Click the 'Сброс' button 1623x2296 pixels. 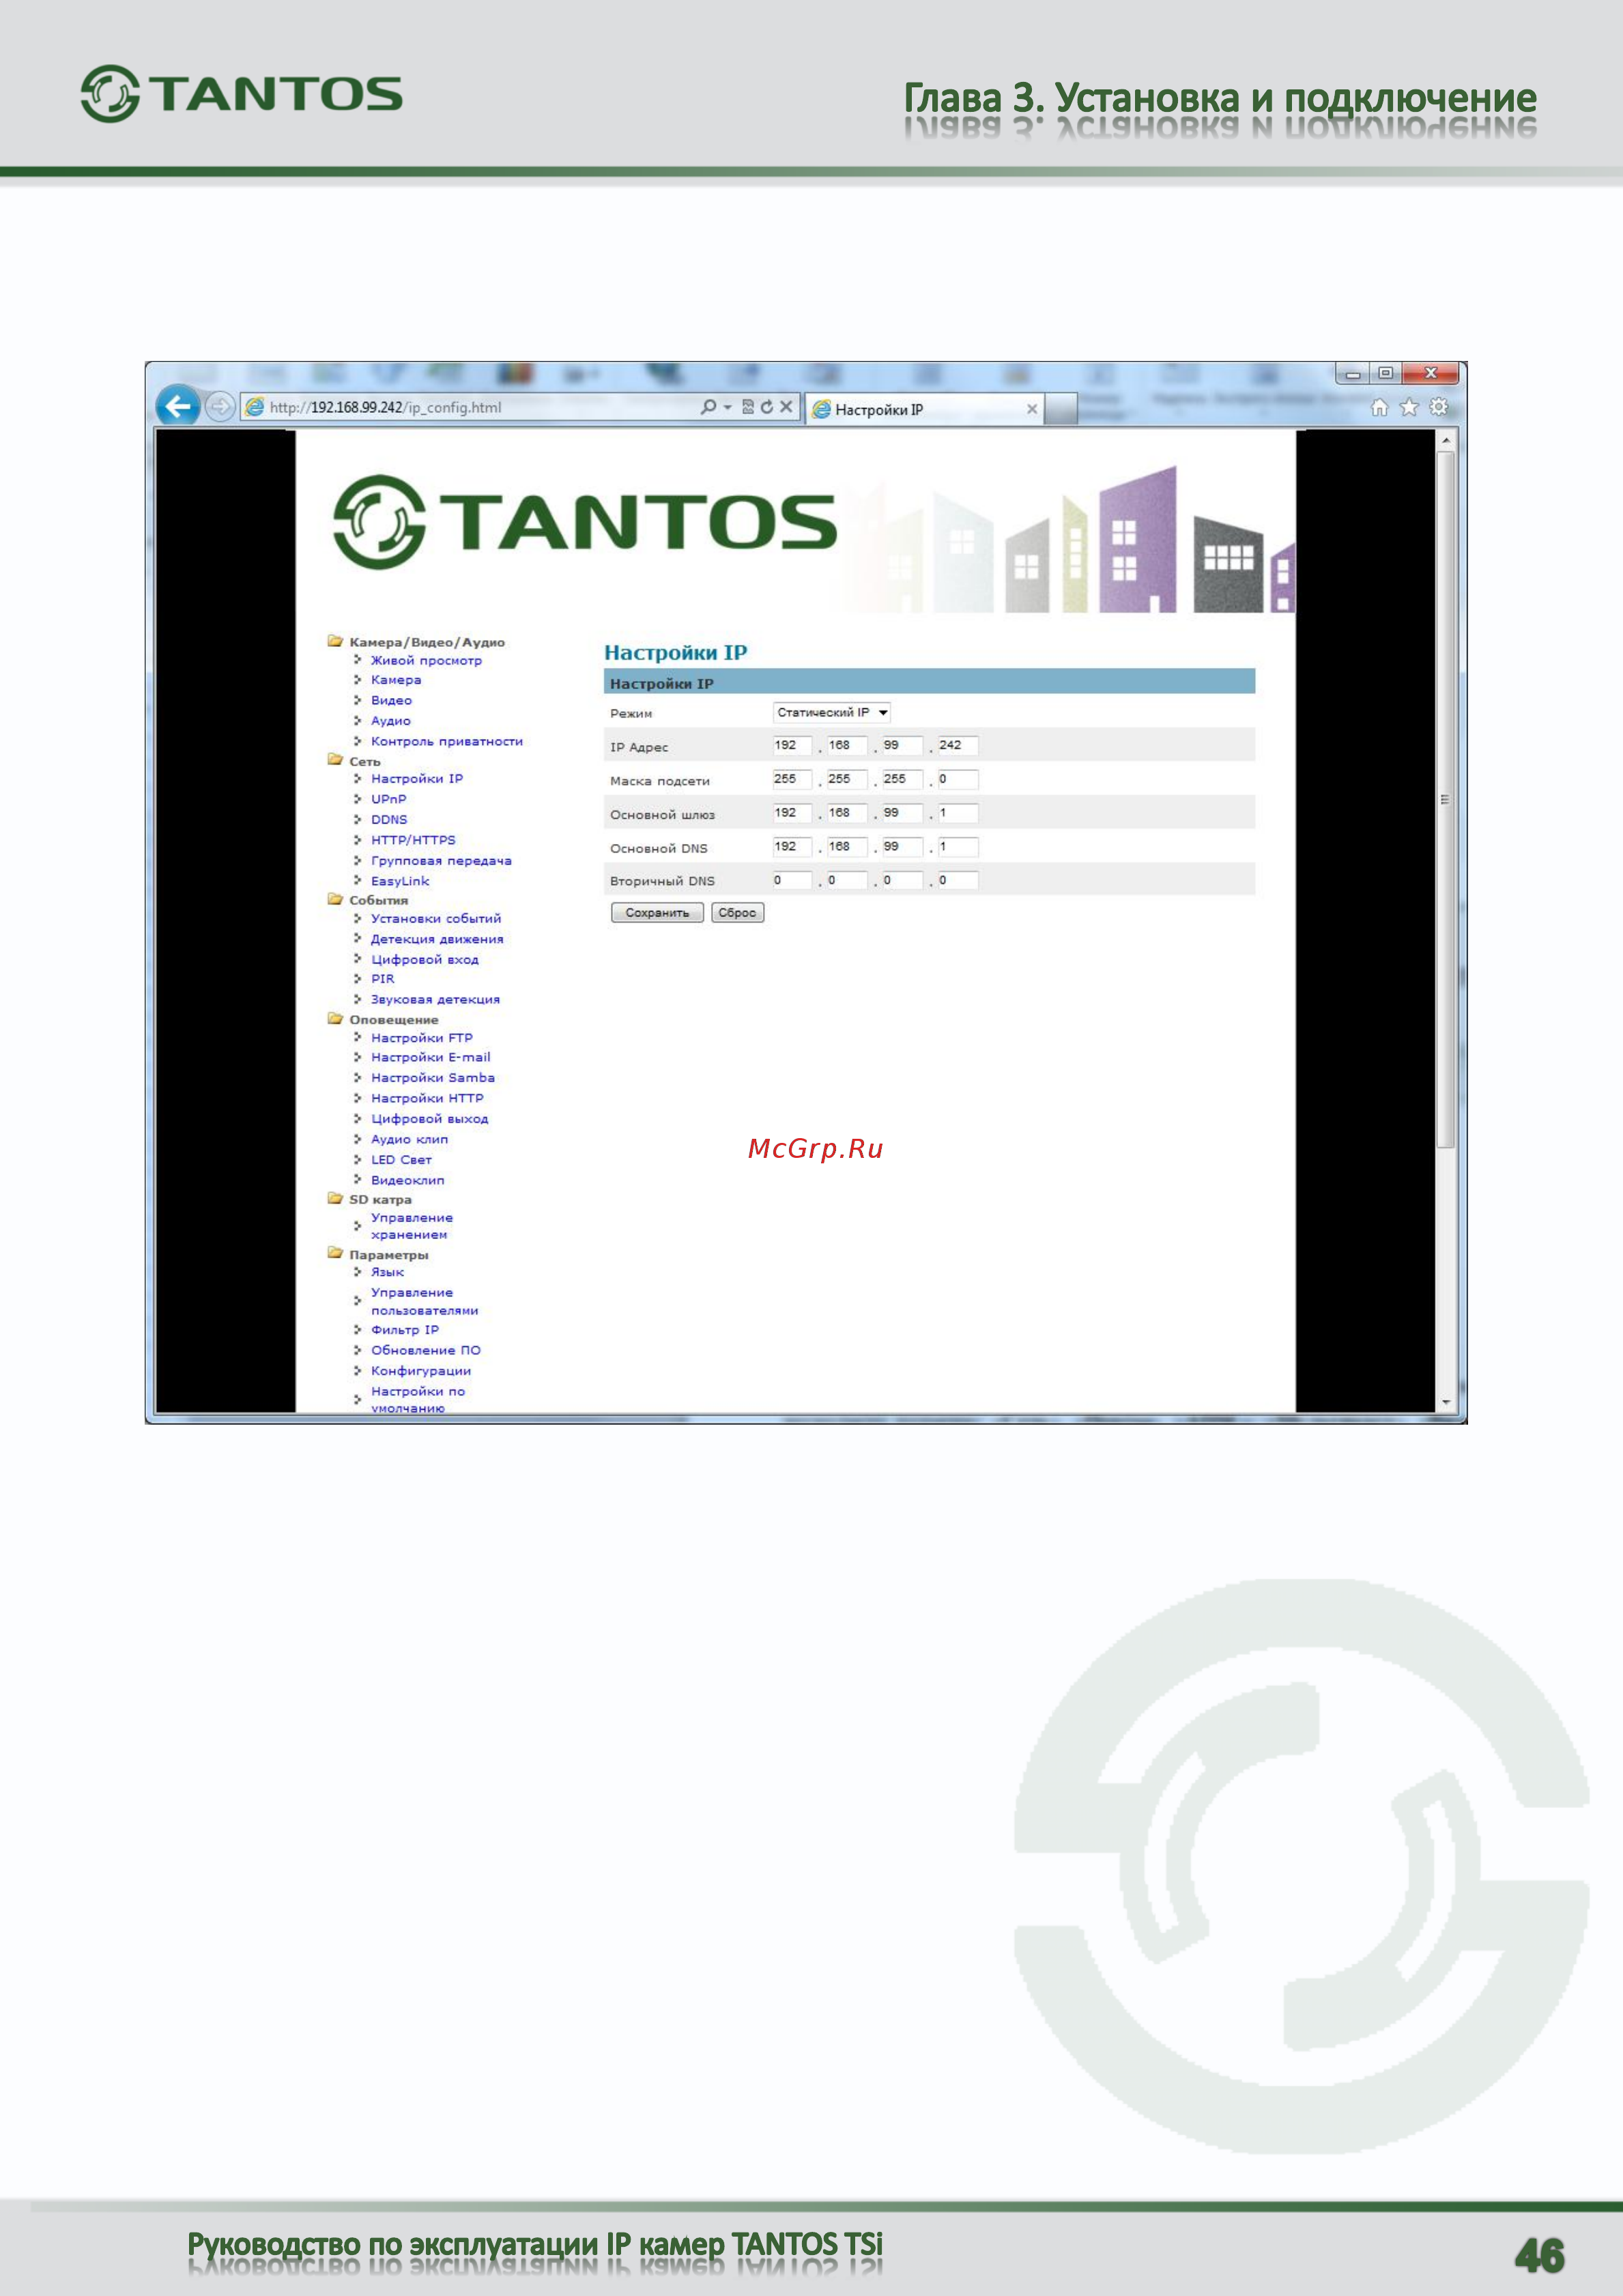pos(737,912)
